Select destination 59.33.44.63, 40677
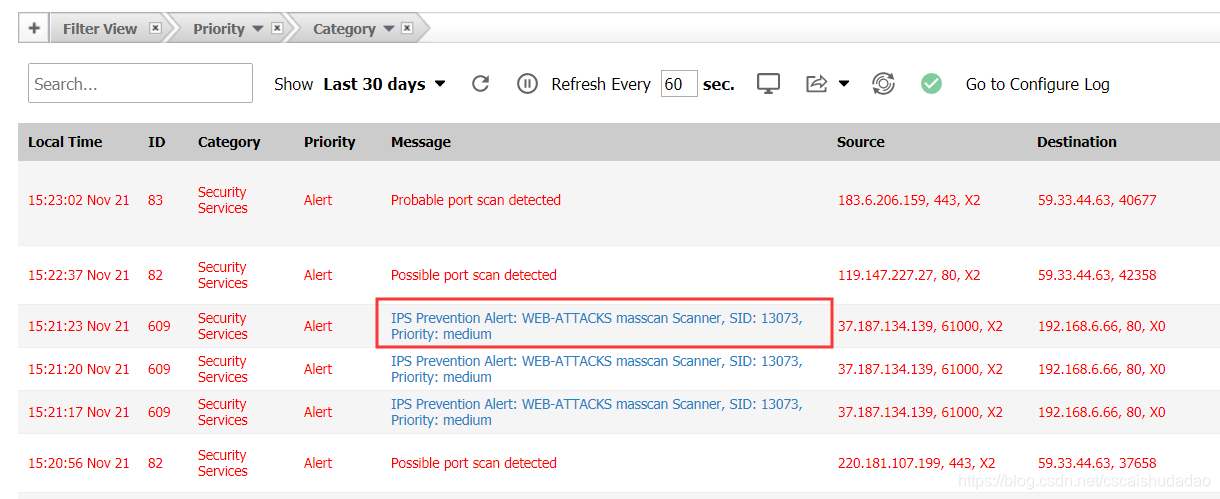Viewport: 1220px width, 499px height. [x=1097, y=200]
